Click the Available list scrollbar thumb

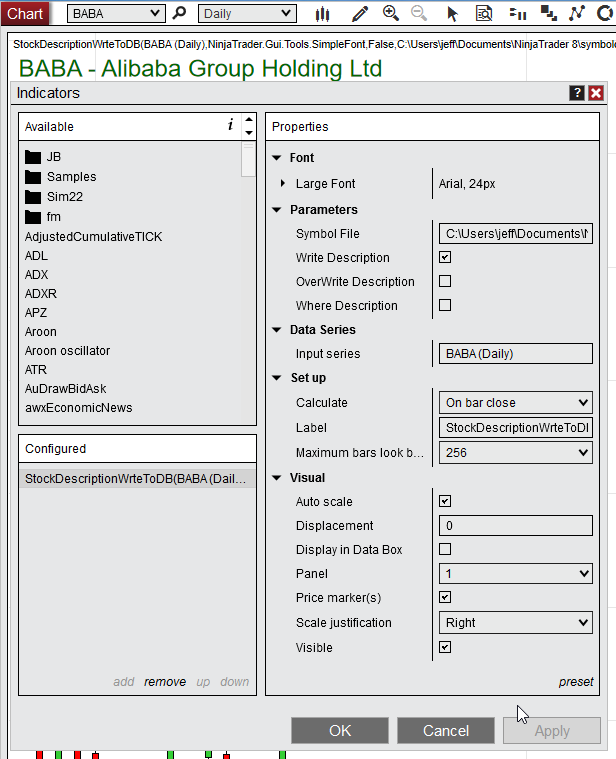coord(248,160)
